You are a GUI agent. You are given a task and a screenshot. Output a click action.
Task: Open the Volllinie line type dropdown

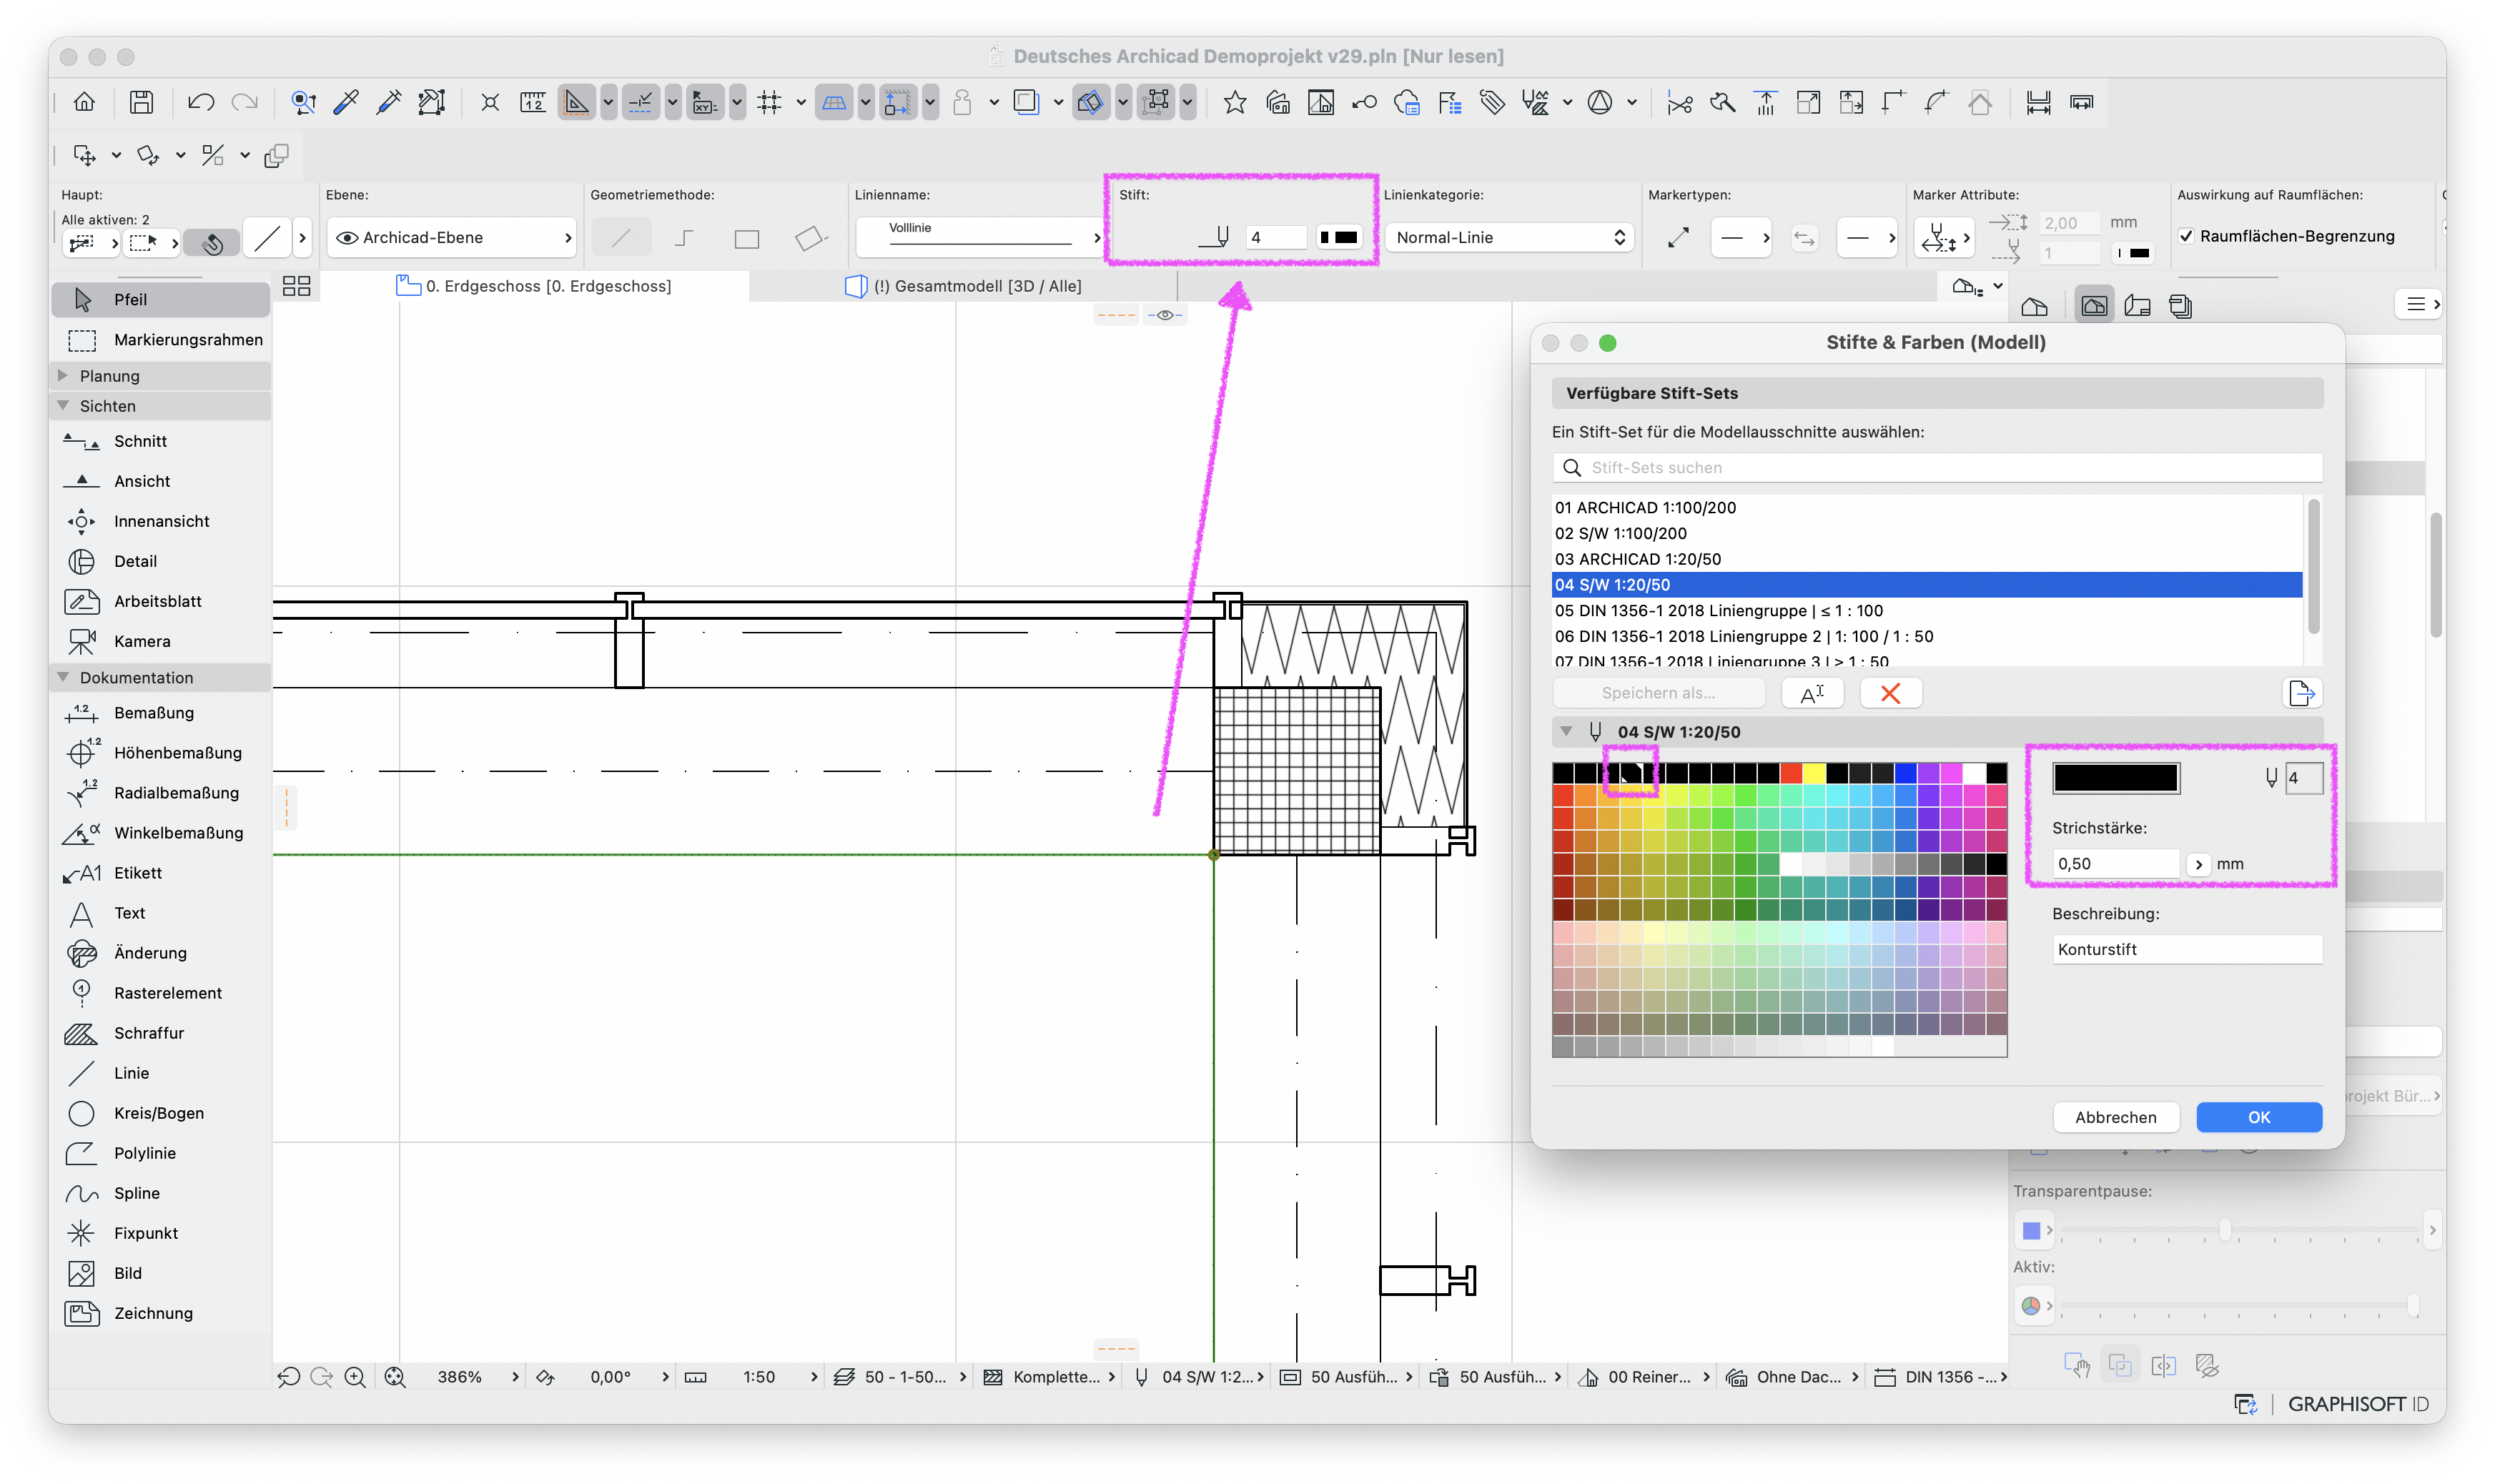pyautogui.click(x=979, y=238)
